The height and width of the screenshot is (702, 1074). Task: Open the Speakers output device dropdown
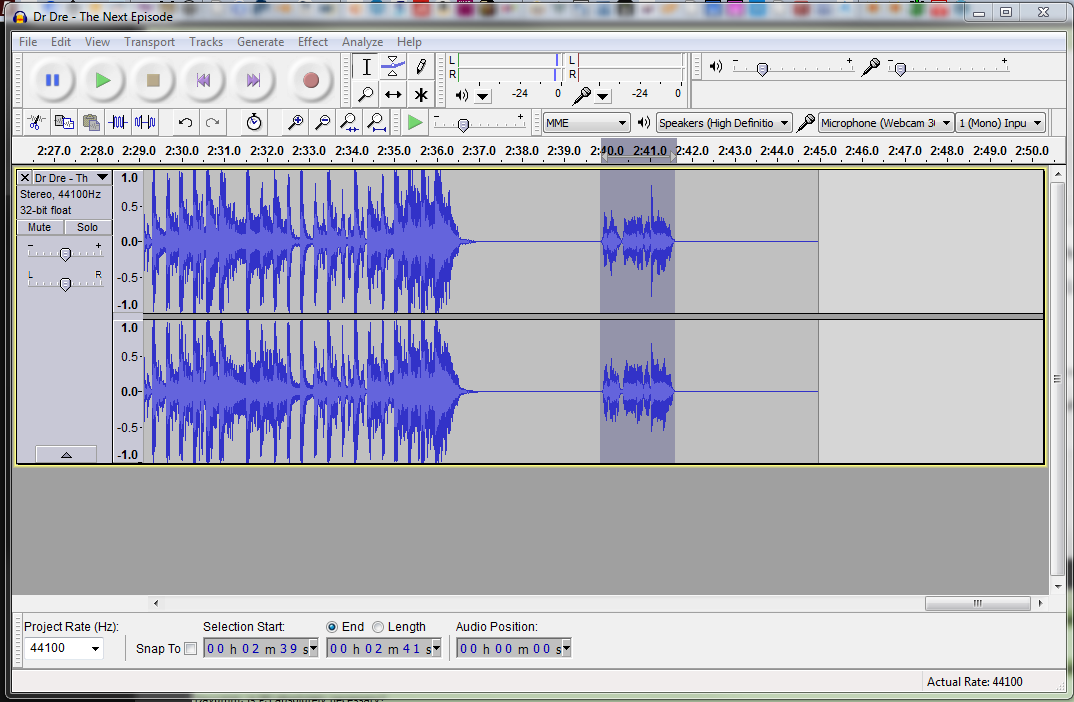[724, 123]
